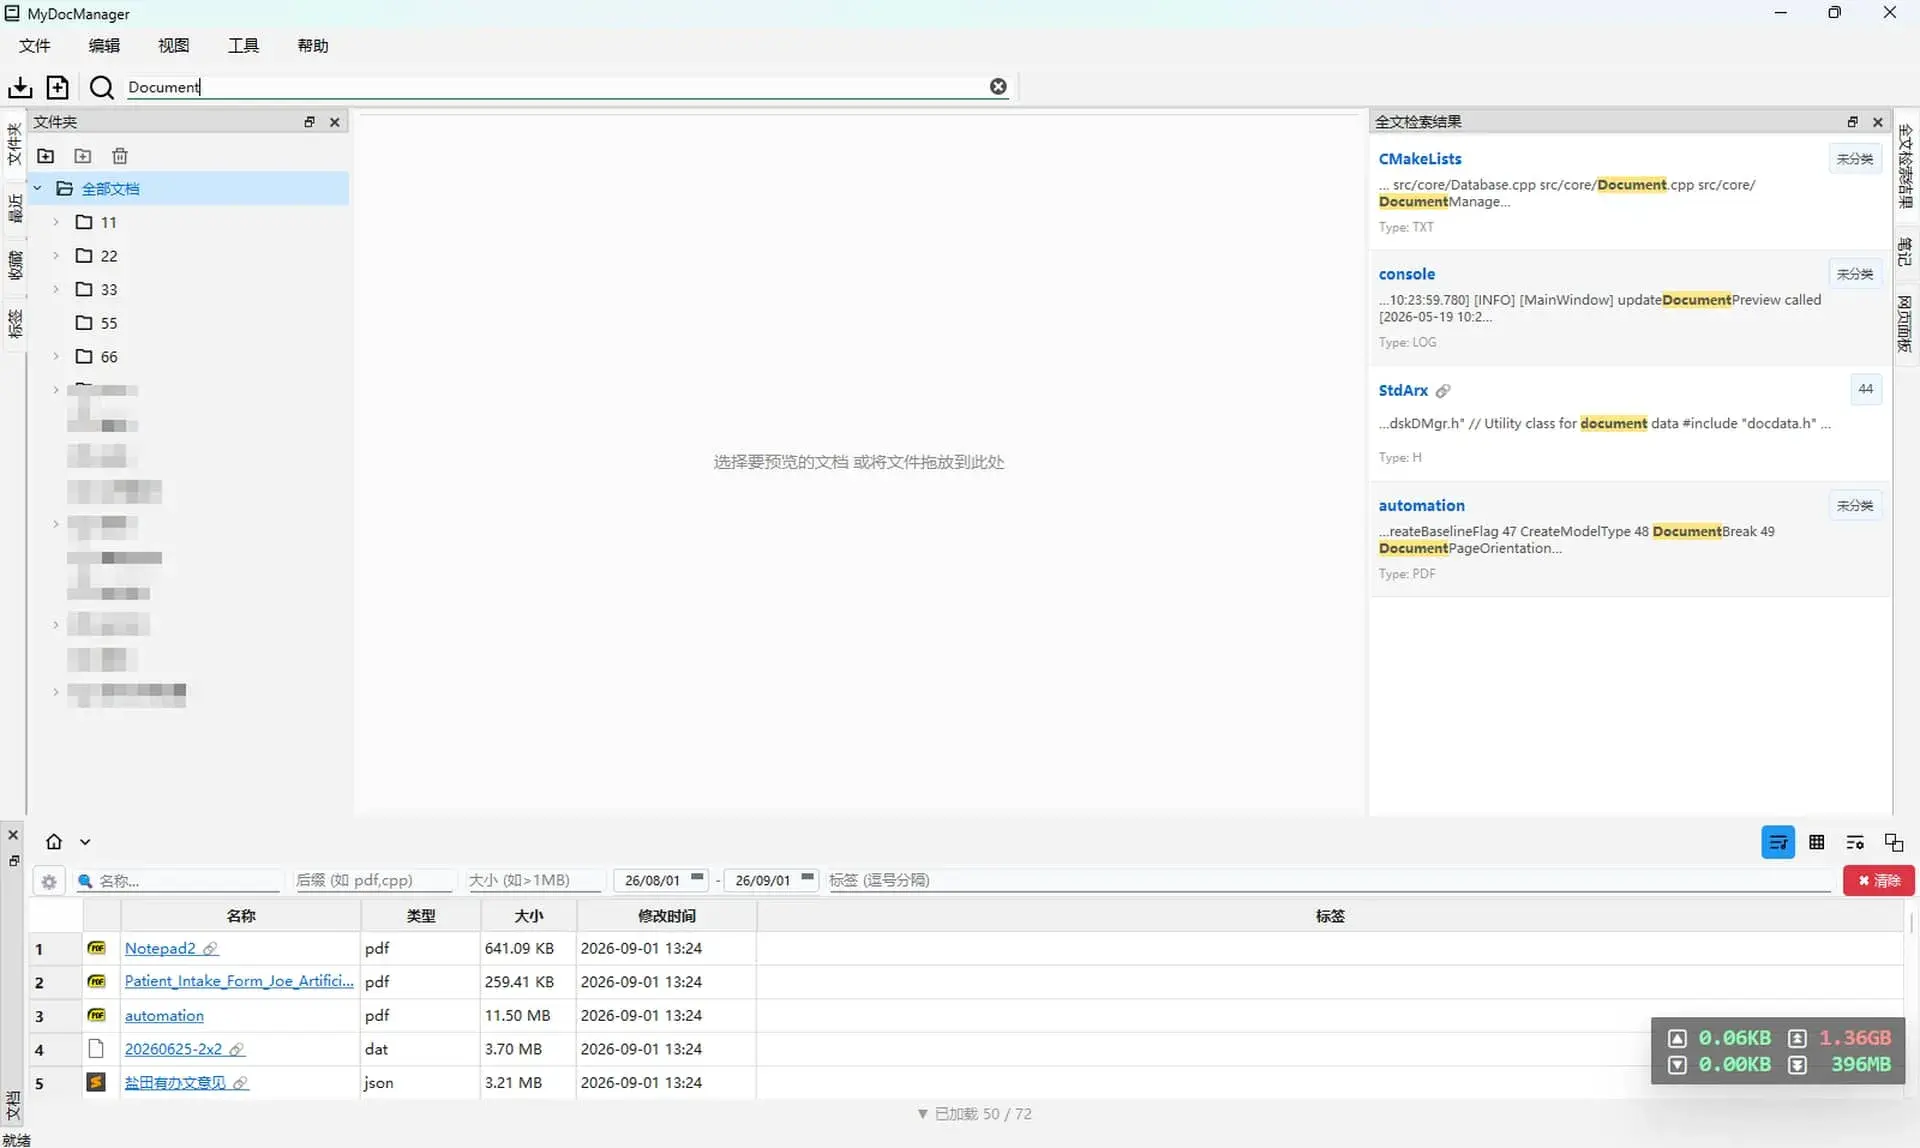1920x1148 pixels.
Task: Click the home icon above file list
Action: (x=54, y=842)
